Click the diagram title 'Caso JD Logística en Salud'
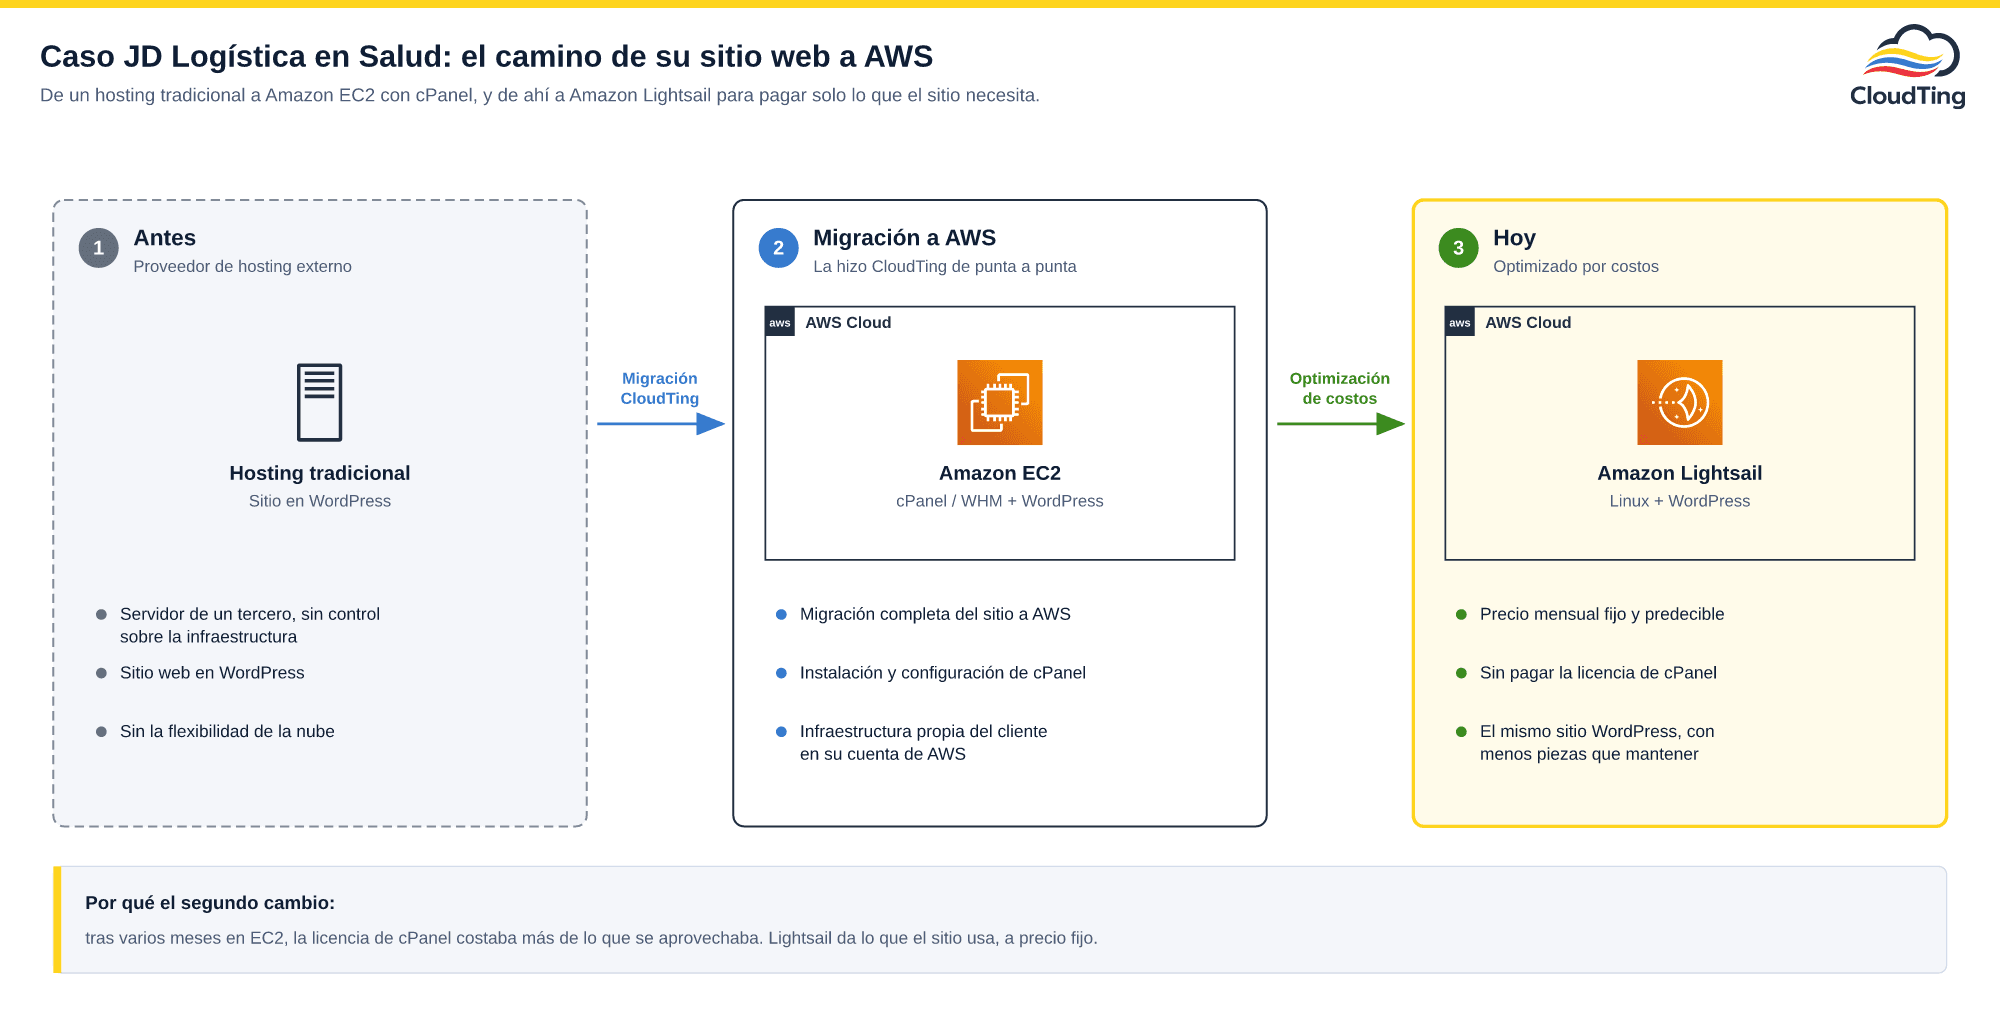This screenshot has width=2000, height=1013. point(486,56)
